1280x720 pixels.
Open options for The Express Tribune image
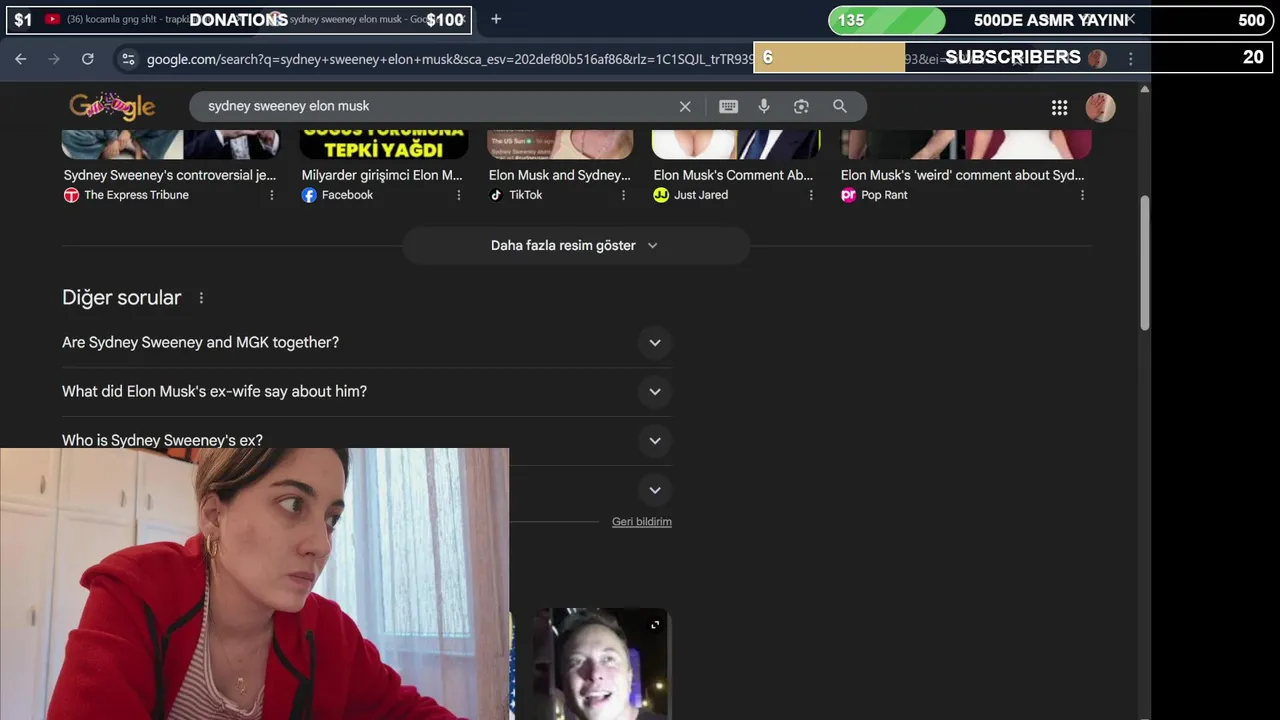coord(272,195)
